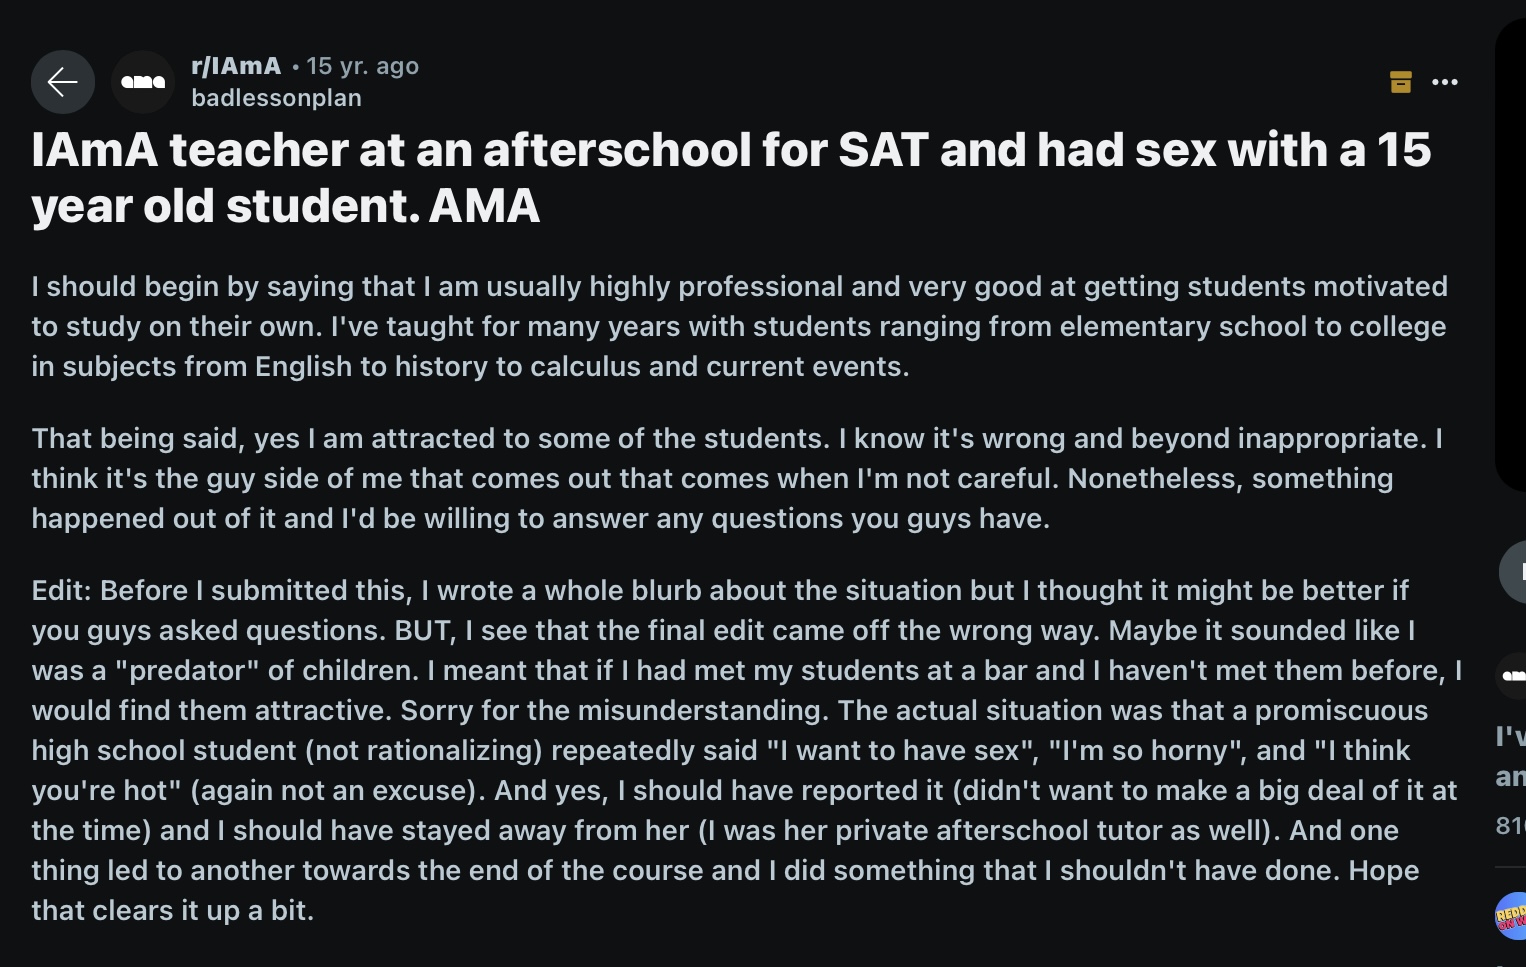Open the r/IAmA subreddit avatar icon

coord(143,82)
